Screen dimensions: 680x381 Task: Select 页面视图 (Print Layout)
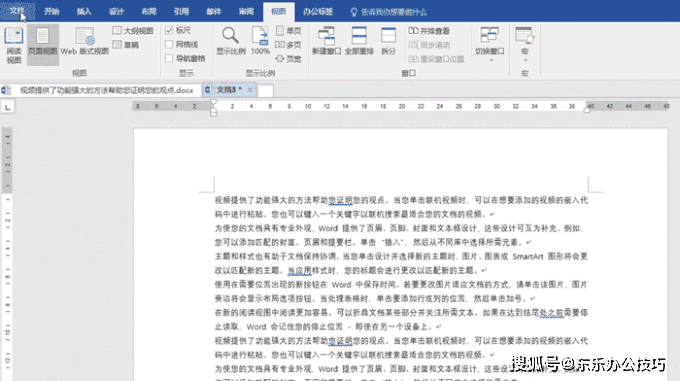tap(42, 45)
